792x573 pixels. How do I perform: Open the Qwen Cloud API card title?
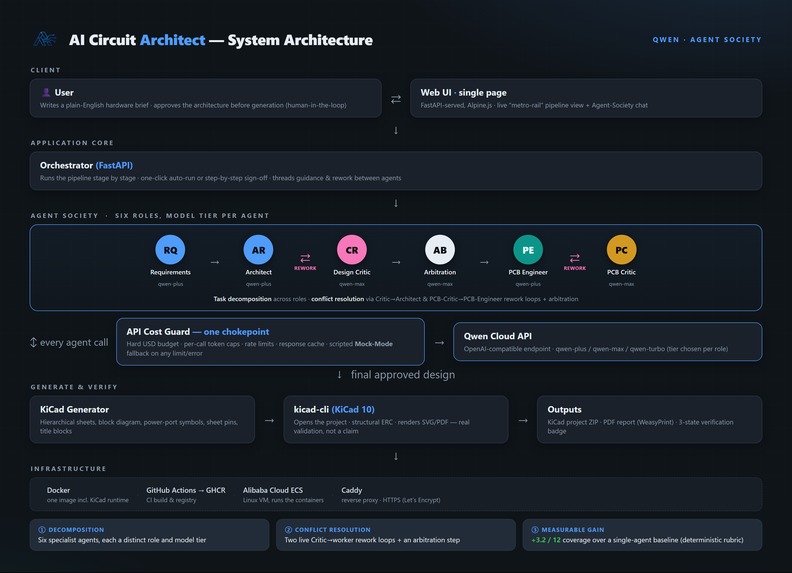(498, 336)
